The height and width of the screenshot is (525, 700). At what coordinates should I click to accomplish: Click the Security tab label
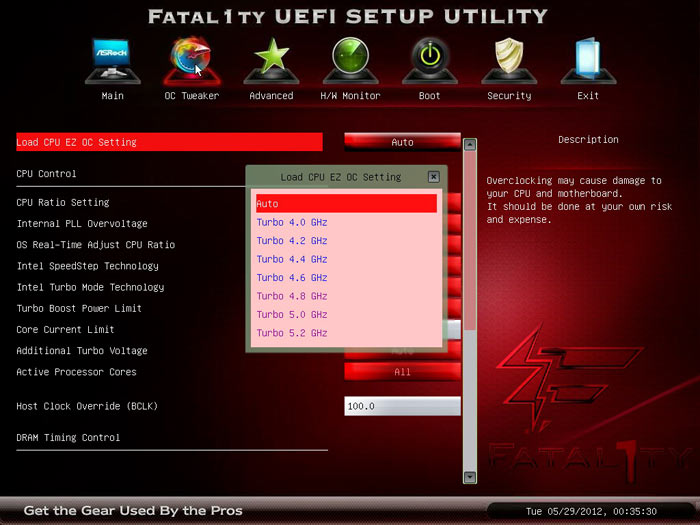[509, 96]
